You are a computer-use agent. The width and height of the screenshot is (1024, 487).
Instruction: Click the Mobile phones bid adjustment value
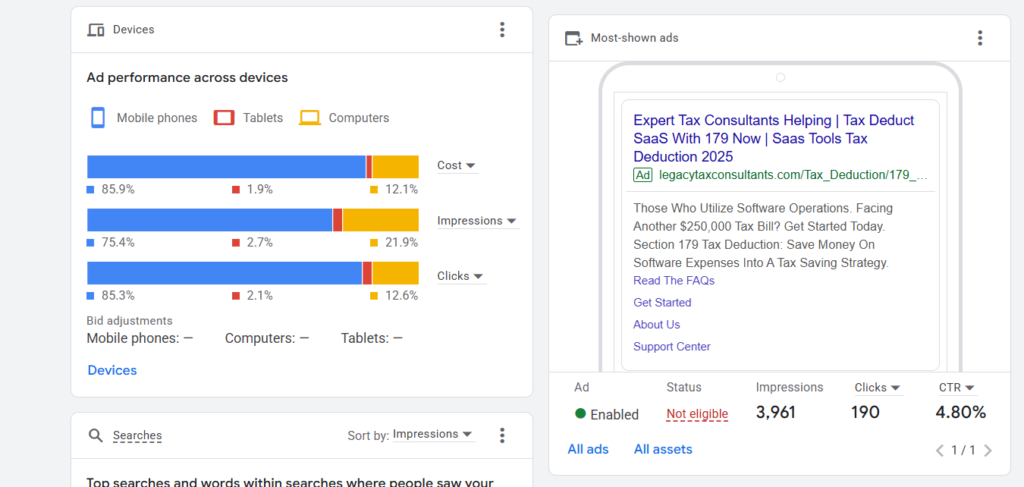pos(188,339)
